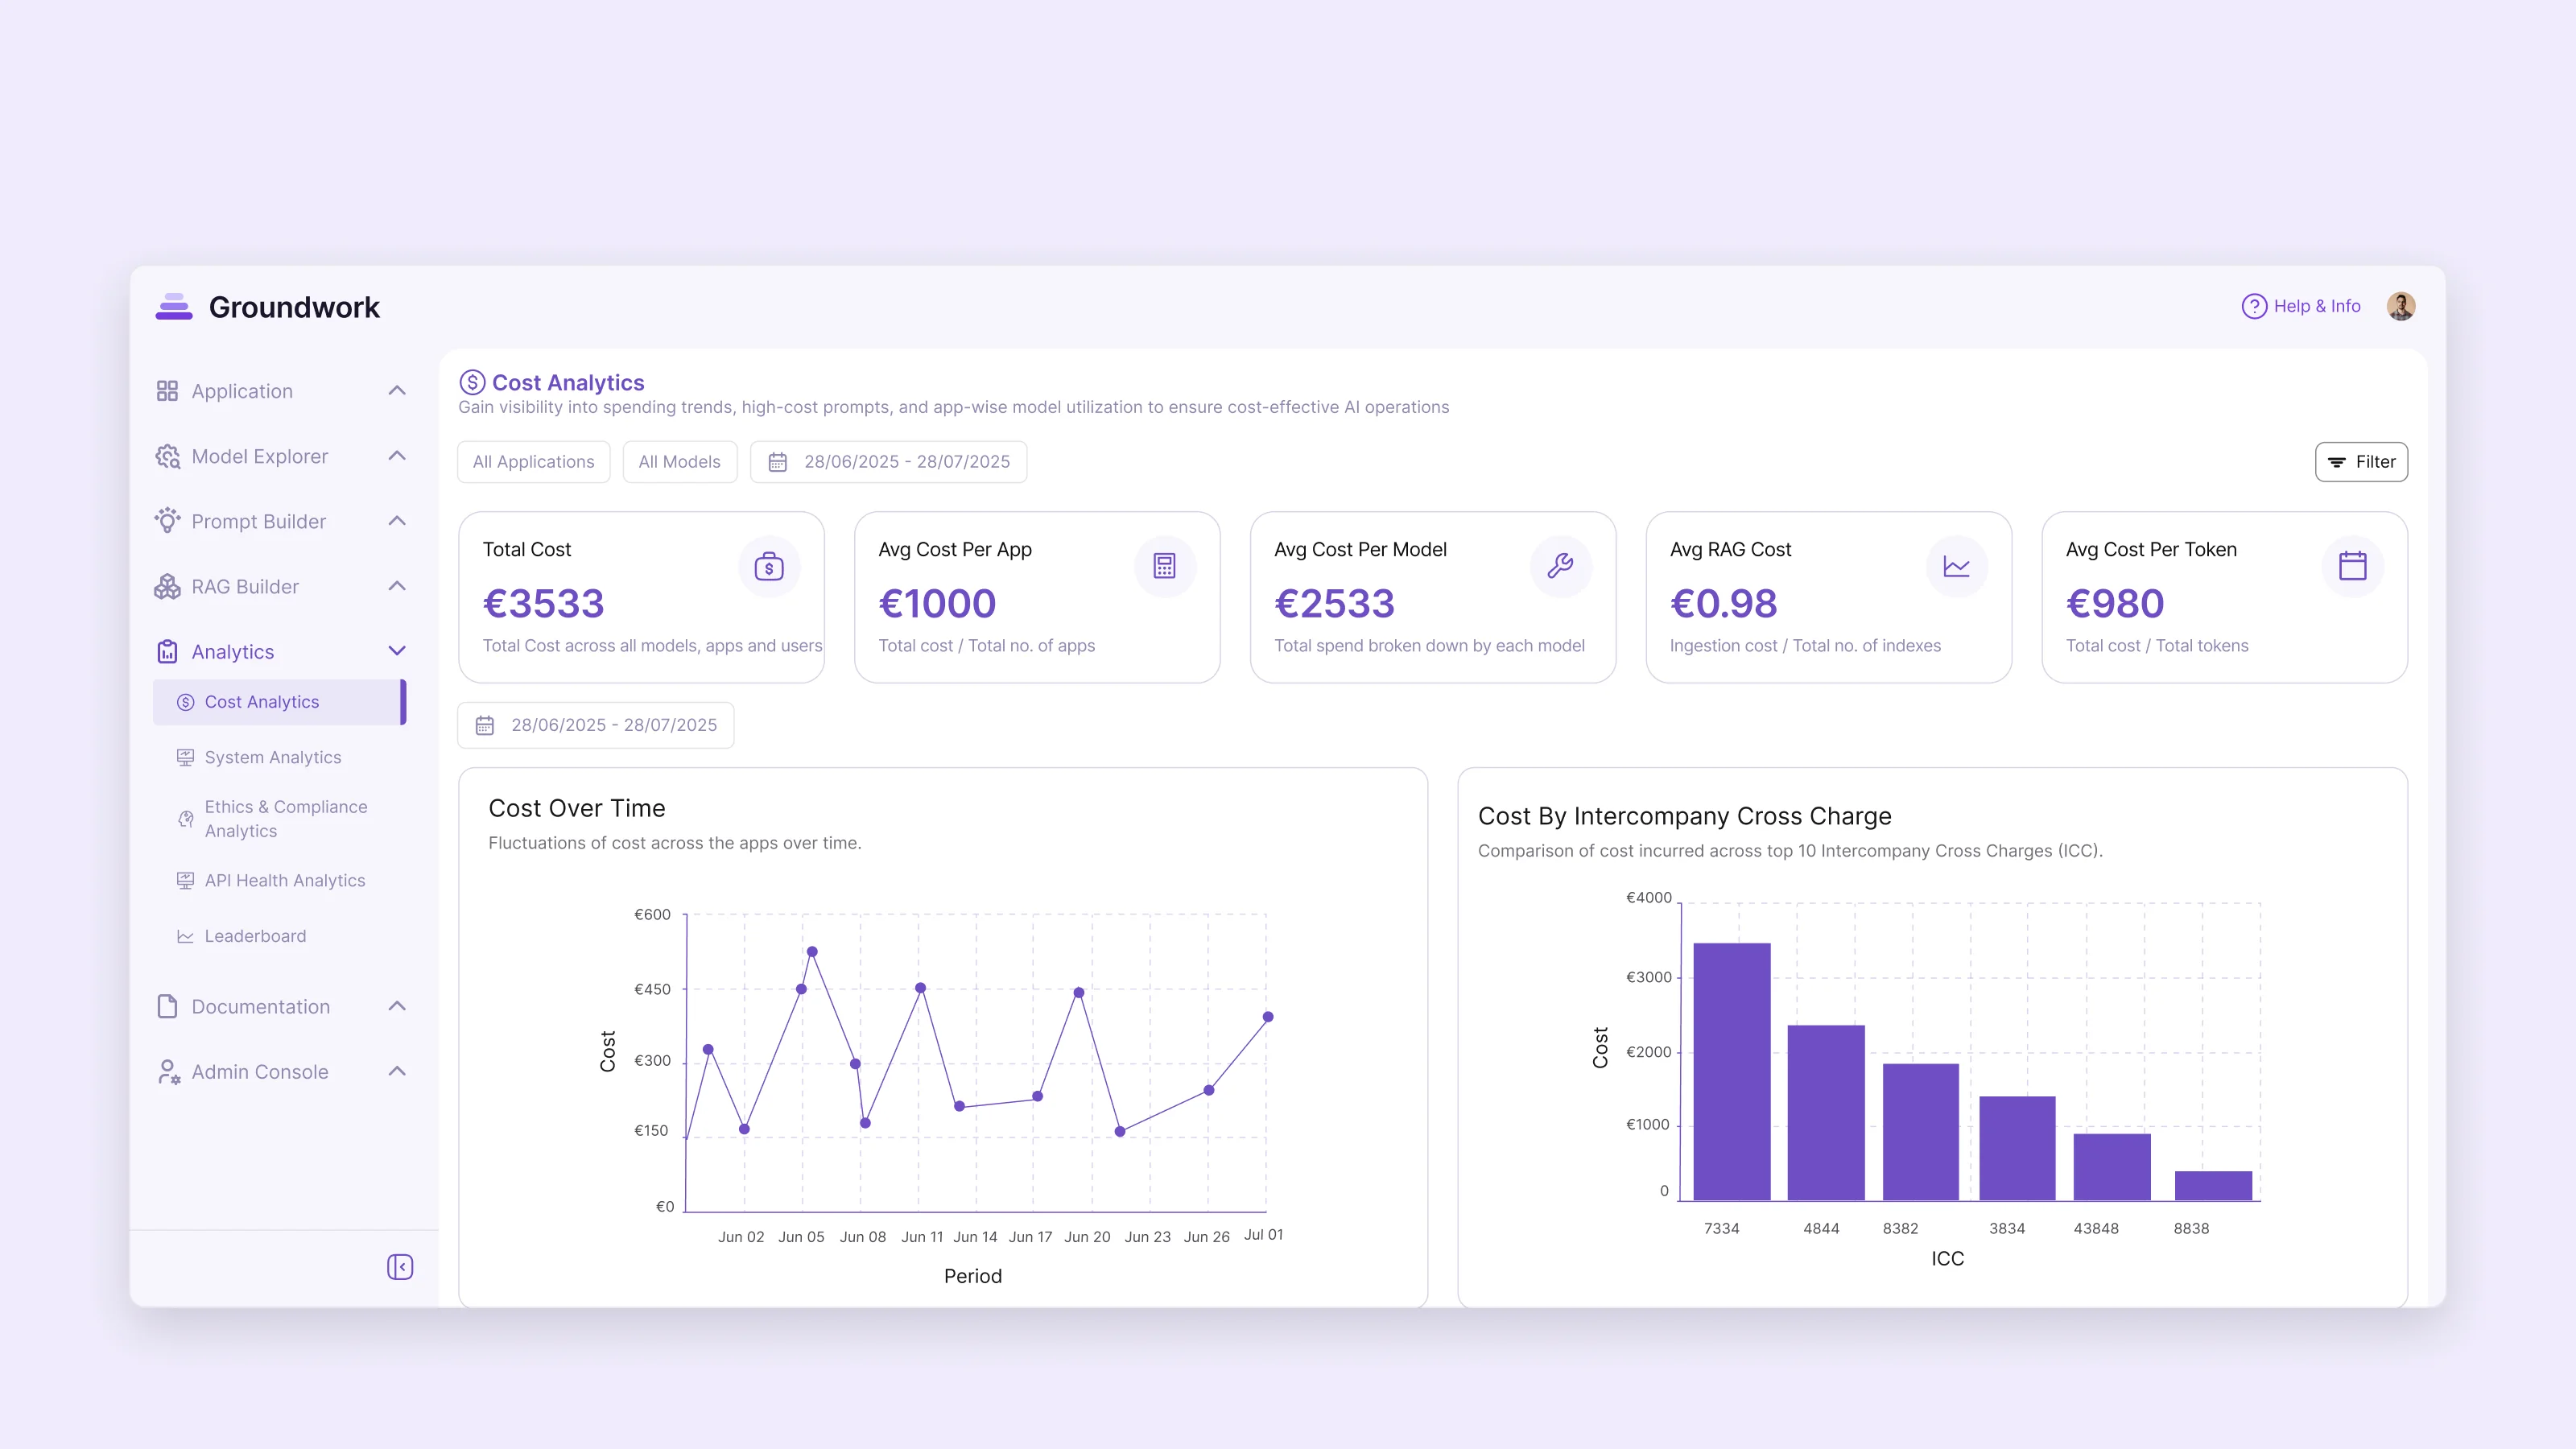The height and width of the screenshot is (1449, 2576).
Task: Click the Total Cost money bag icon
Action: 769,567
